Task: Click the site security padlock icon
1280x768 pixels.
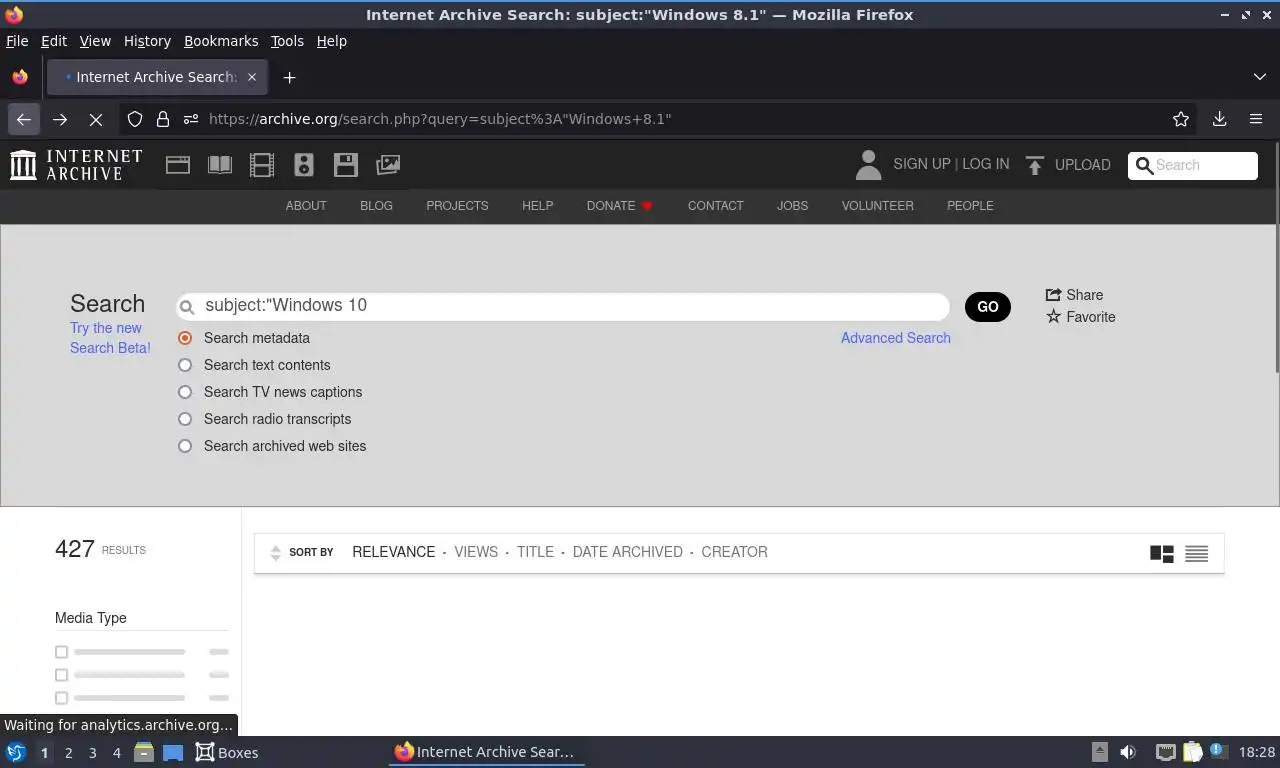Action: [x=163, y=119]
